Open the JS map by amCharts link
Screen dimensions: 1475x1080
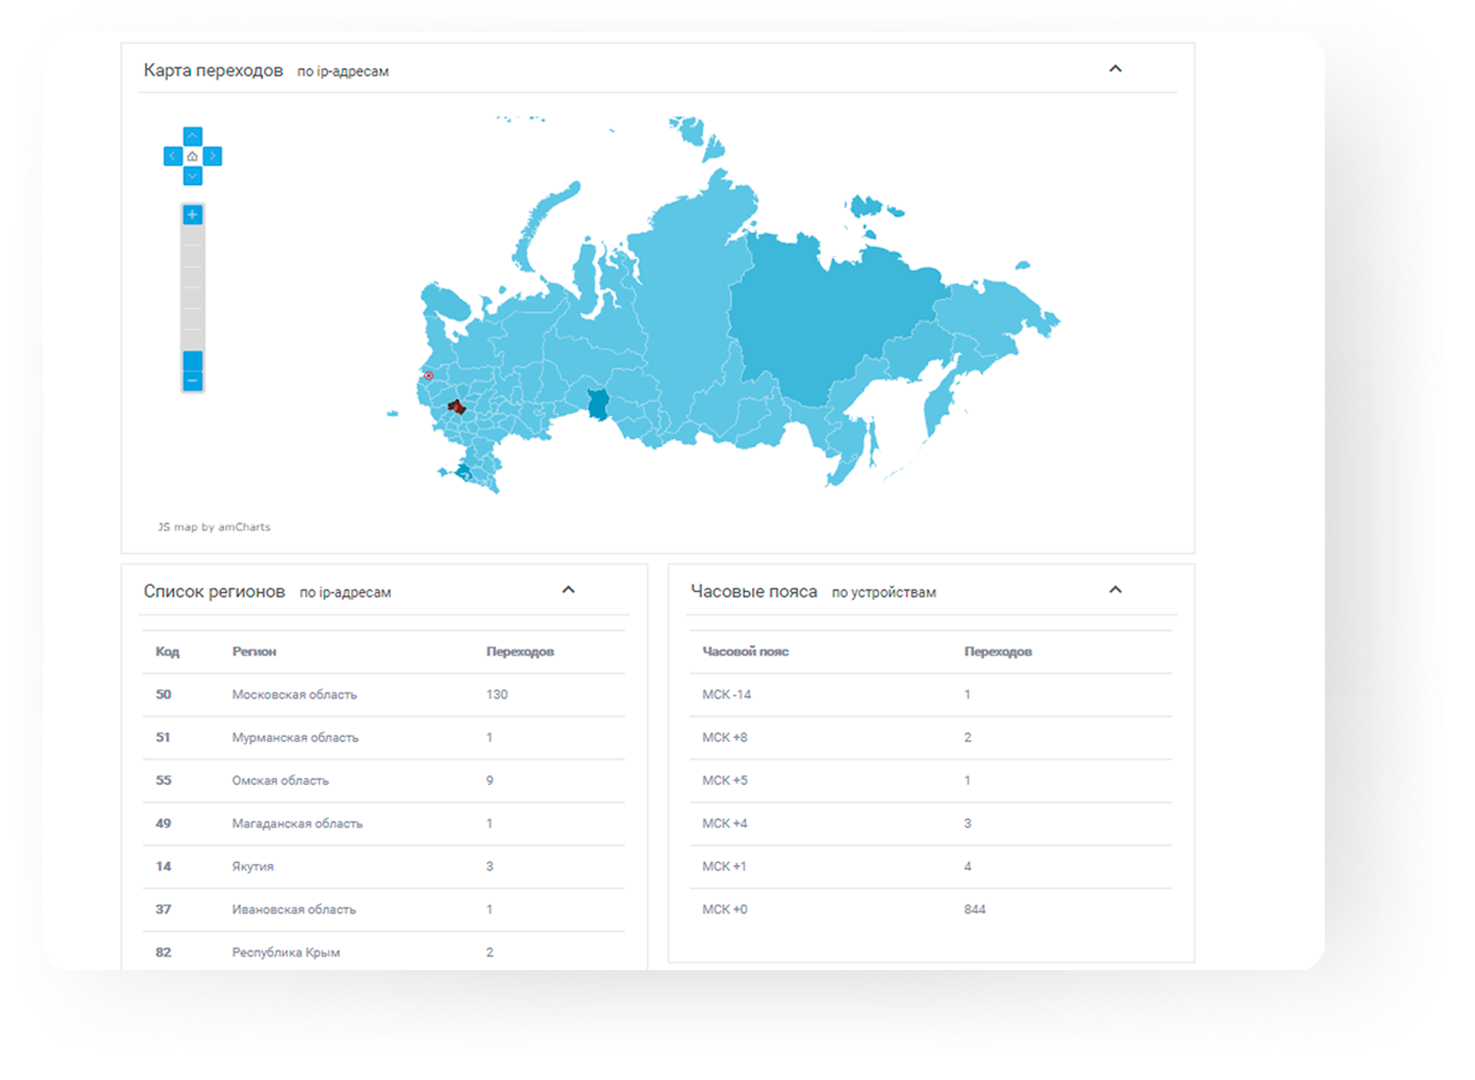pos(213,527)
